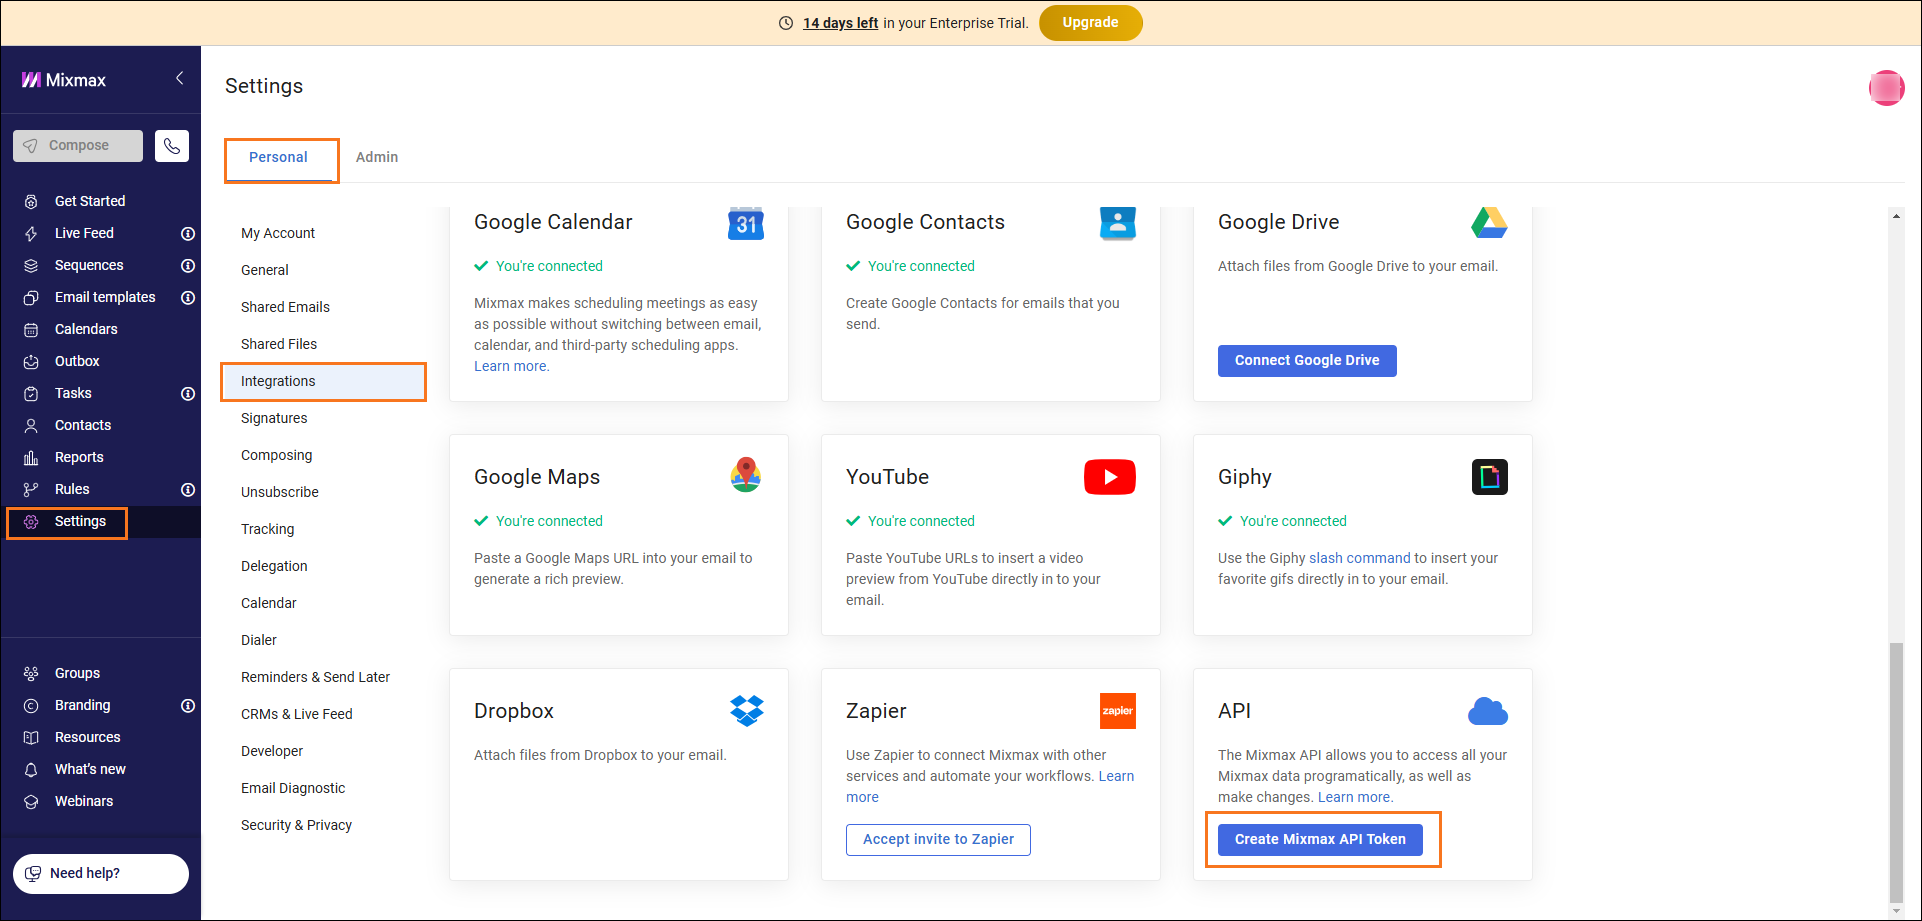1922x921 pixels.
Task: Click Learn more link in API card
Action: tap(1355, 798)
